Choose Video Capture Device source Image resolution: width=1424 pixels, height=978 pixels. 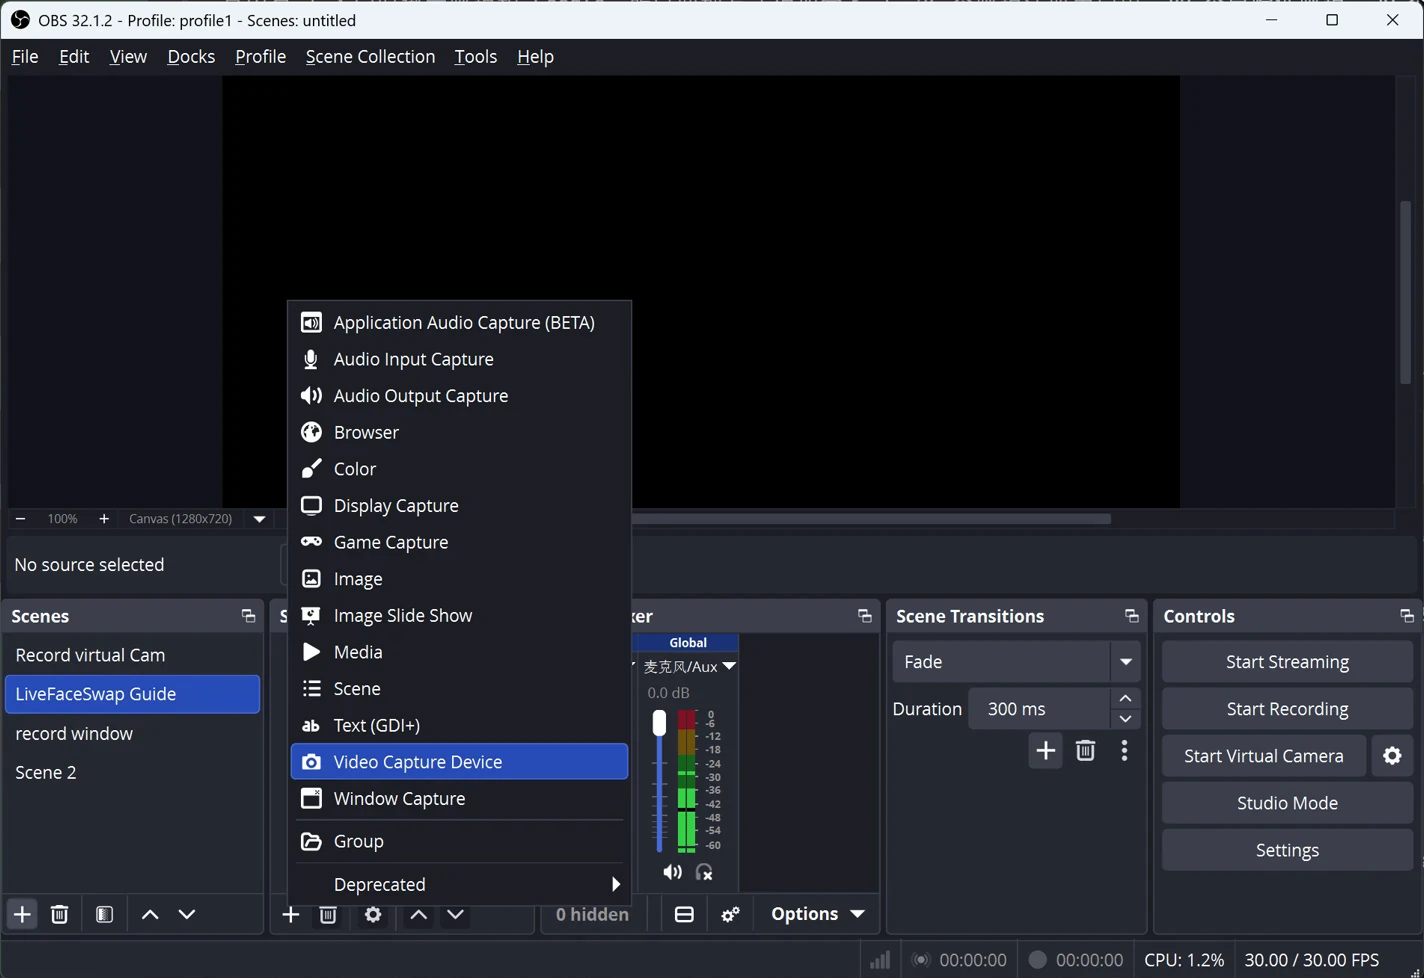click(x=459, y=762)
